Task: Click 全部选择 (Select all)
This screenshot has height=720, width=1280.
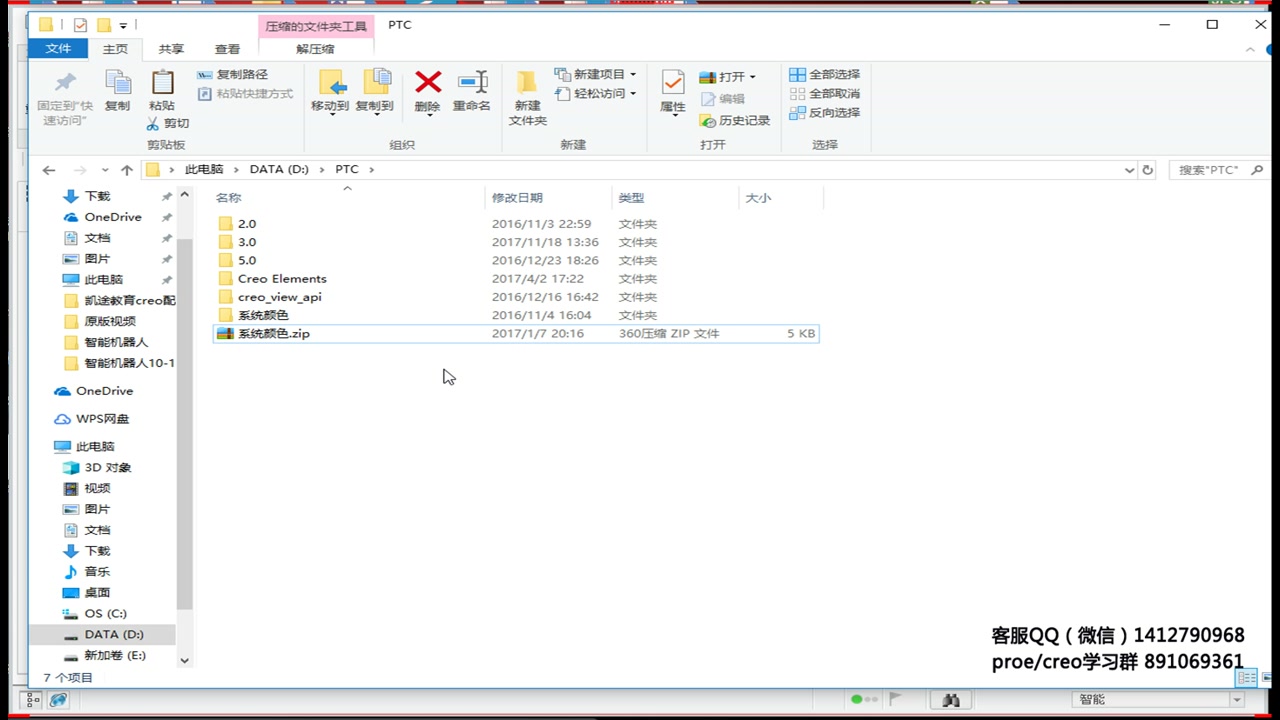Action: coord(825,74)
